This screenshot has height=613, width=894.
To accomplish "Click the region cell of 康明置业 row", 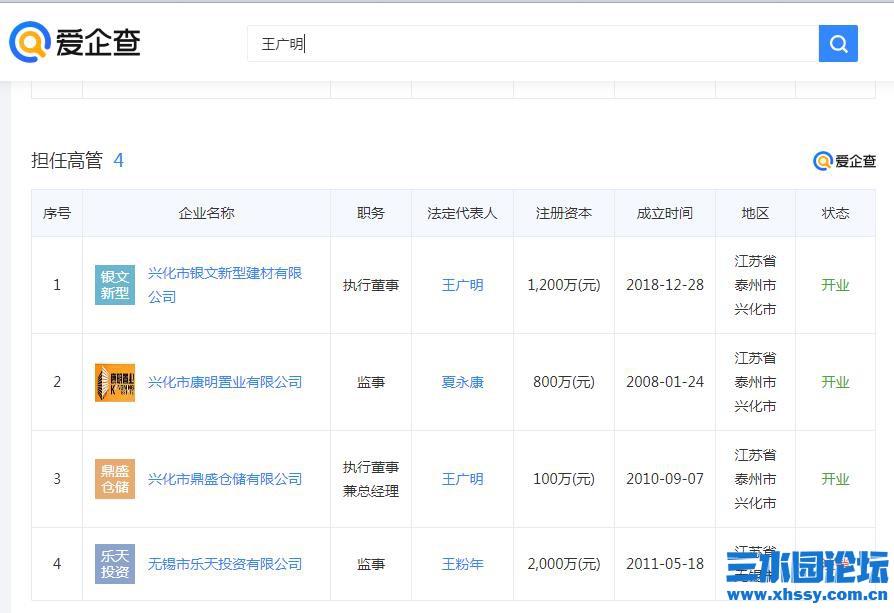I will click(x=755, y=382).
